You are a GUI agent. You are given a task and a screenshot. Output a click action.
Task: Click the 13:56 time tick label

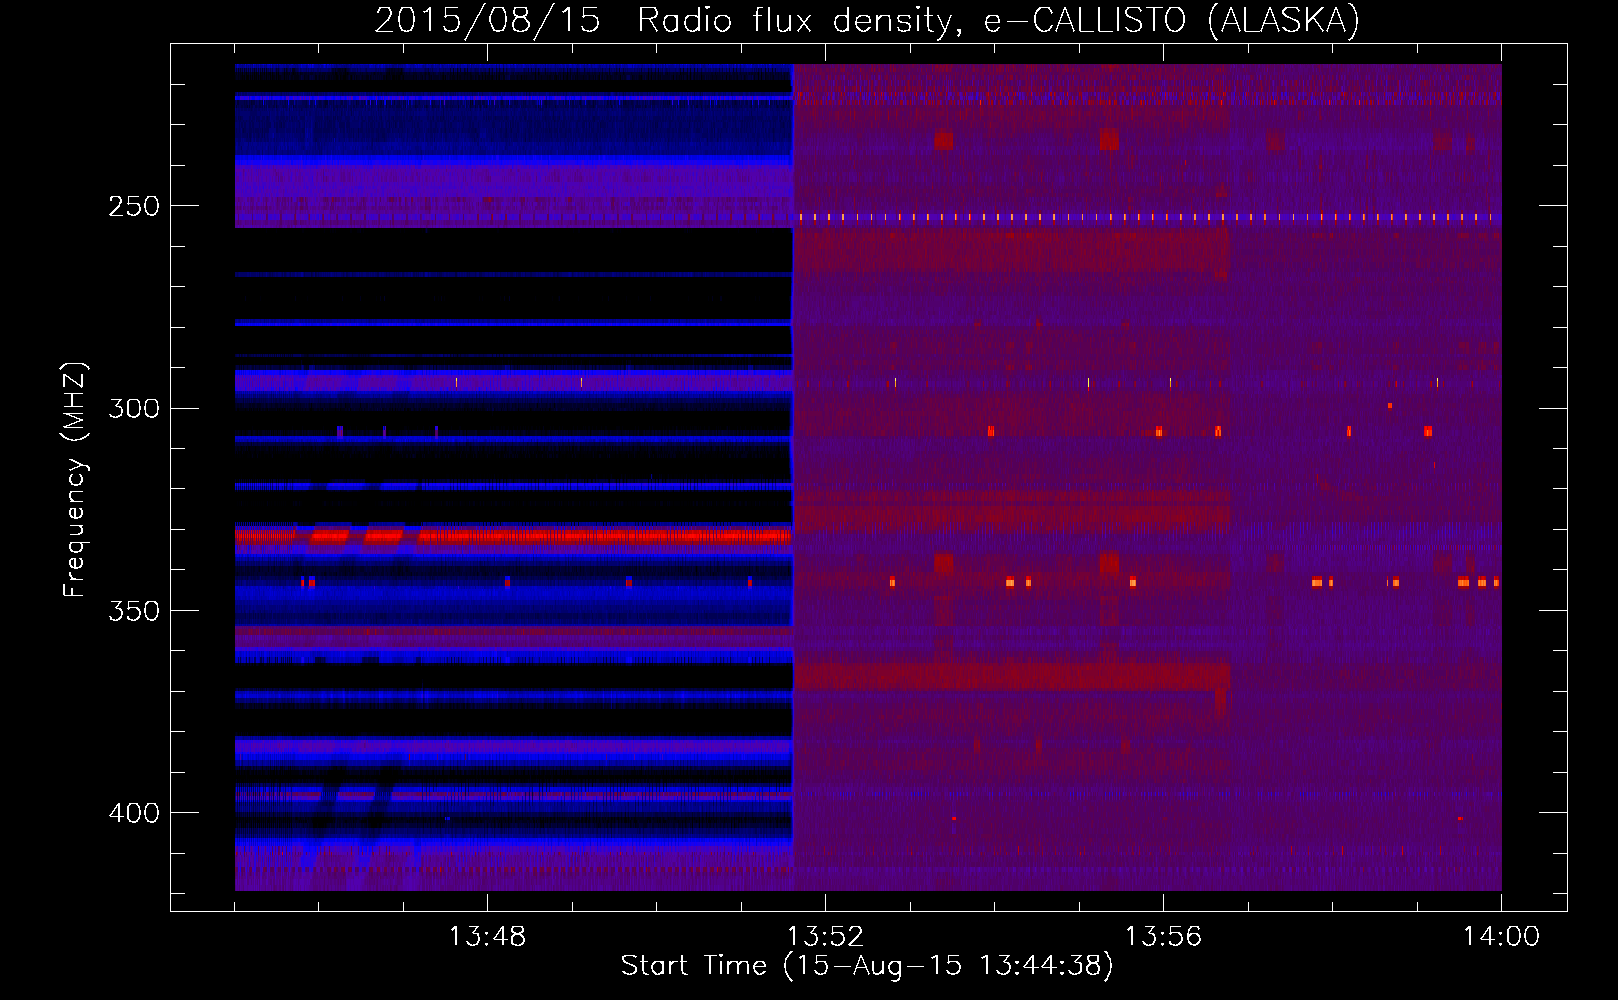coord(1163,937)
